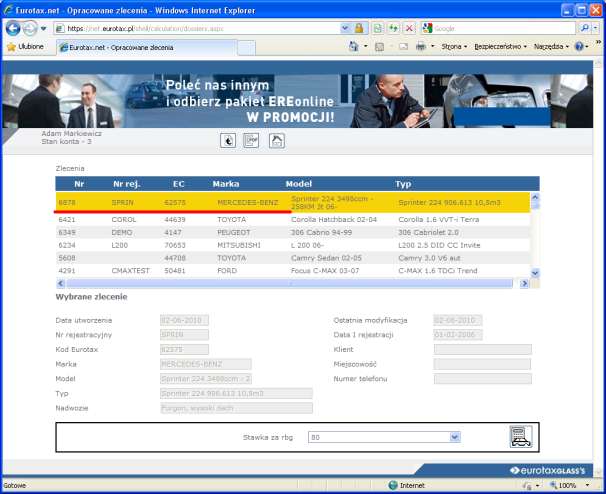Click the Ostatnia modyfikacja date field
Viewport: 606px width, 494px height.
coord(458,320)
